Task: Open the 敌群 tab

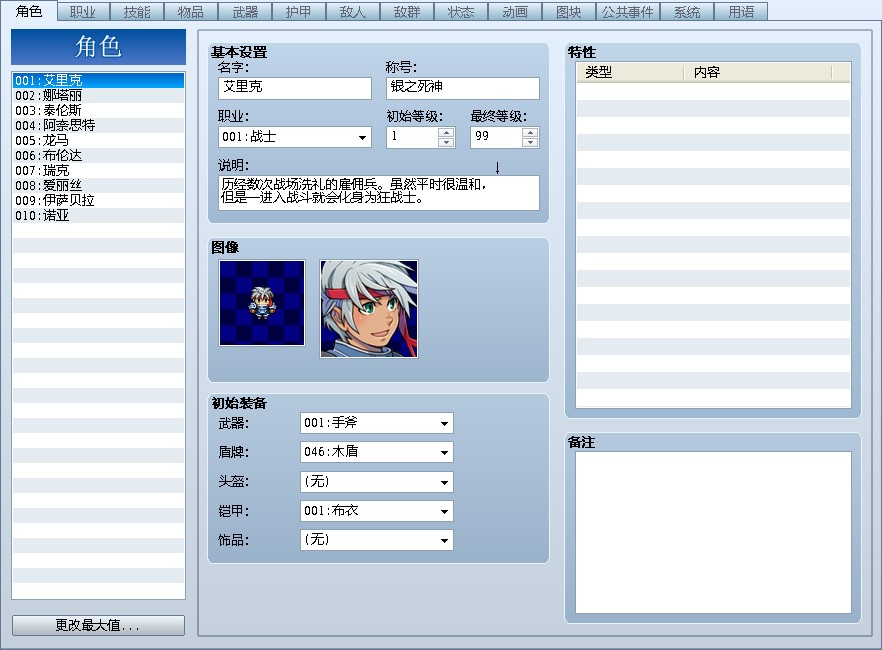Action: (407, 12)
